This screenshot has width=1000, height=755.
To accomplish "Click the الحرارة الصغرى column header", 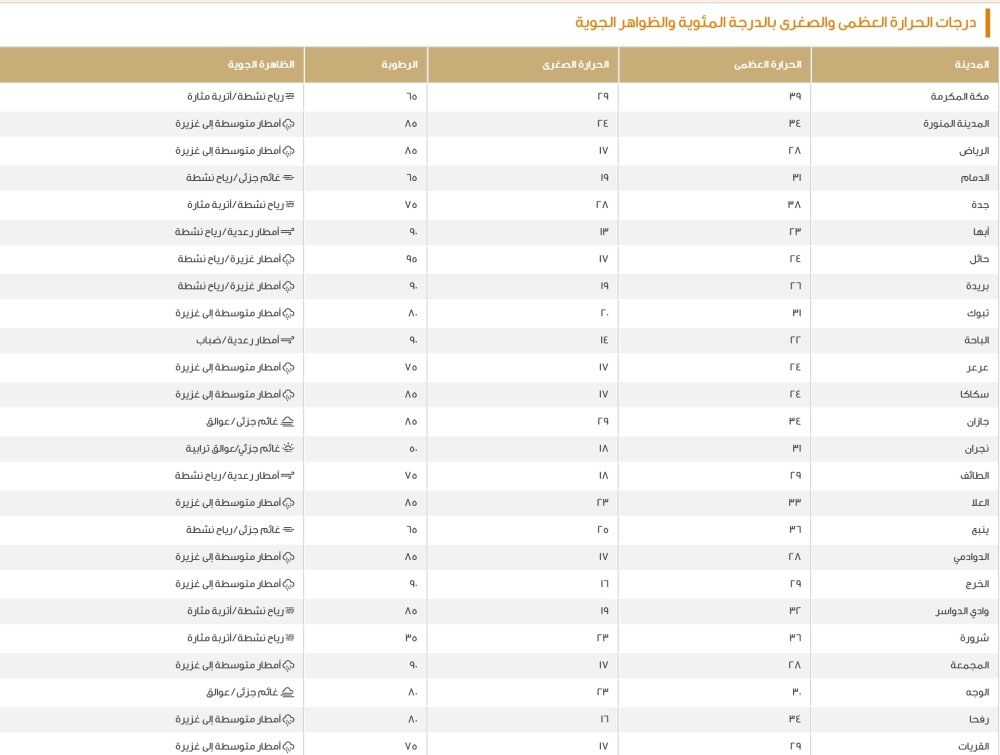I will point(585,65).
